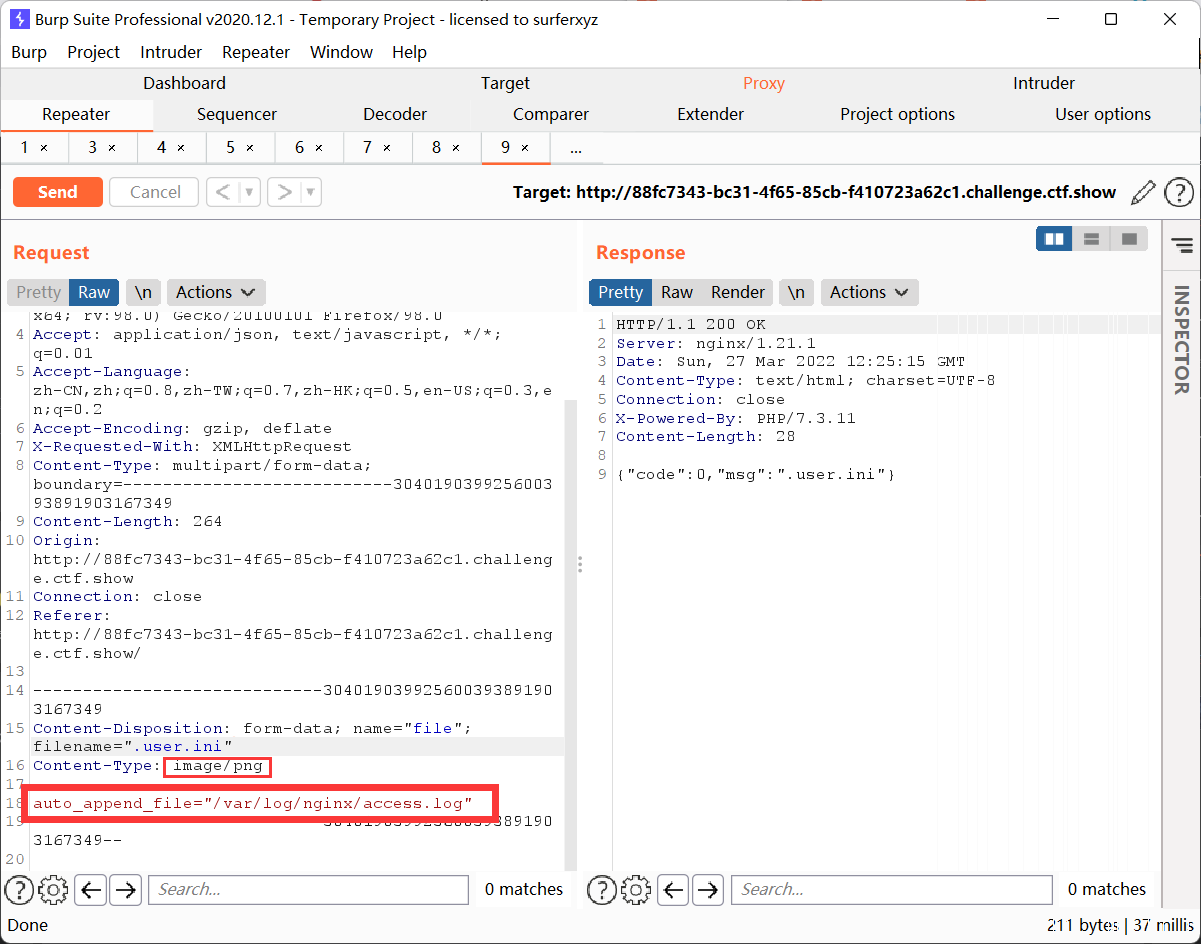Click the Response search input field
The image size is (1201, 944).
coord(891,889)
